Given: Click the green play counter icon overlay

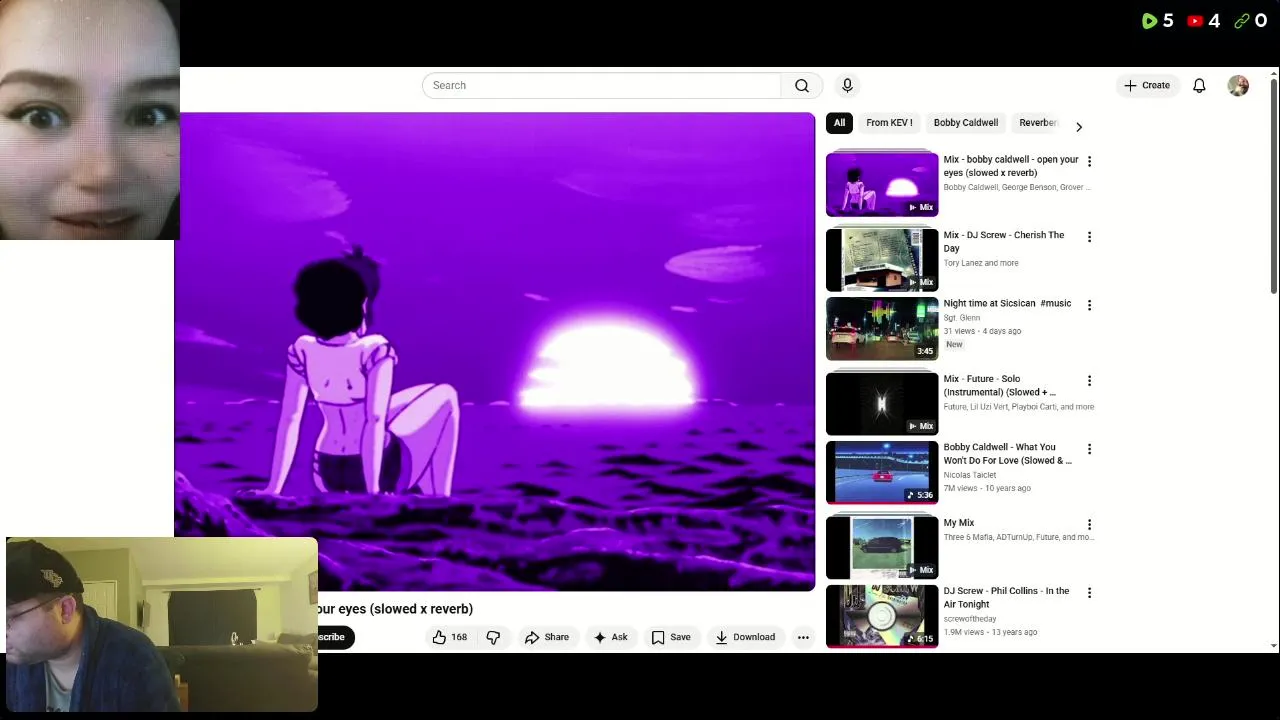Looking at the screenshot, I should point(1149,20).
